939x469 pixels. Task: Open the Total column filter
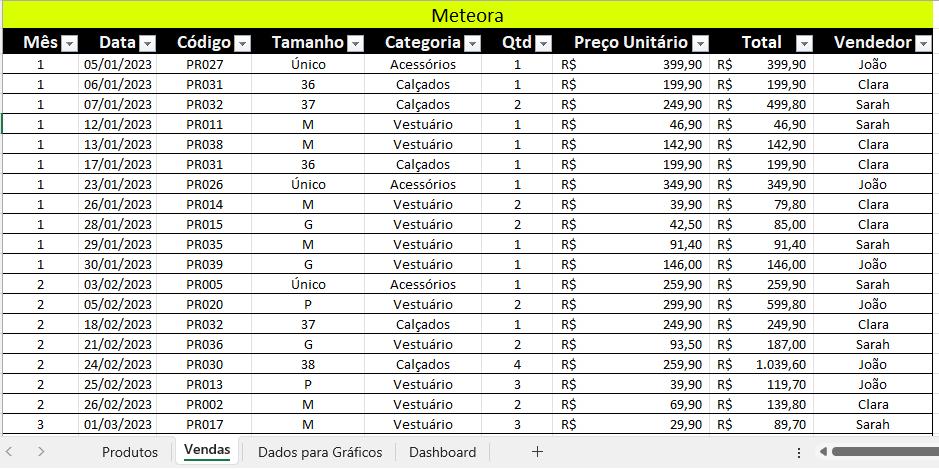pos(805,43)
